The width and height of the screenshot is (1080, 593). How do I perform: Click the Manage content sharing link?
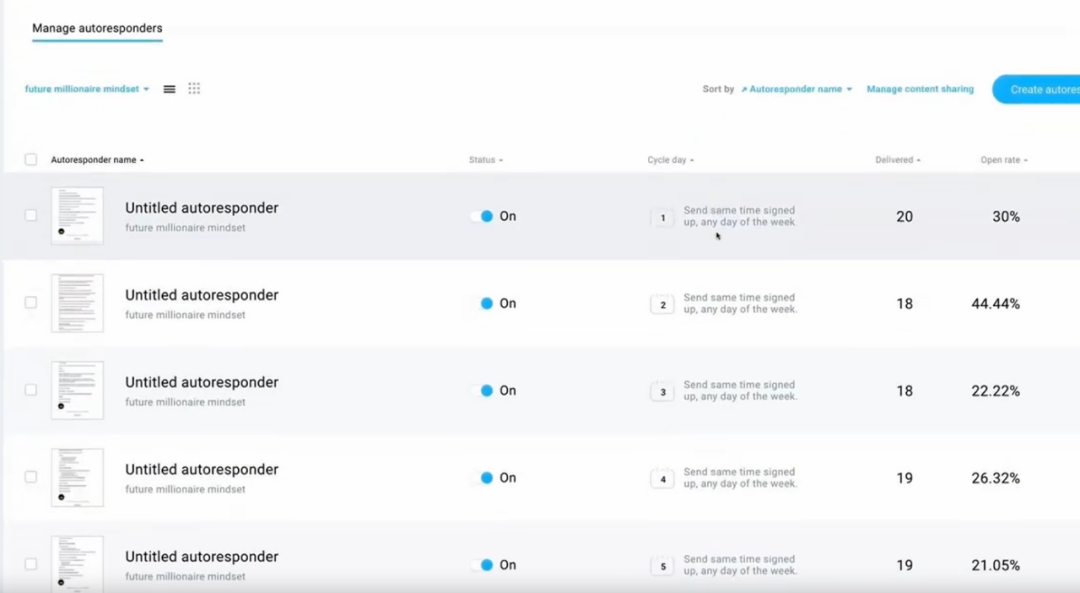tap(919, 89)
